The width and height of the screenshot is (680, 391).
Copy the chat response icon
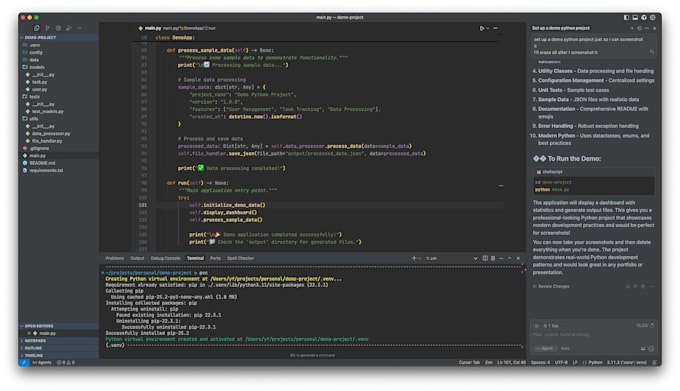click(x=644, y=287)
